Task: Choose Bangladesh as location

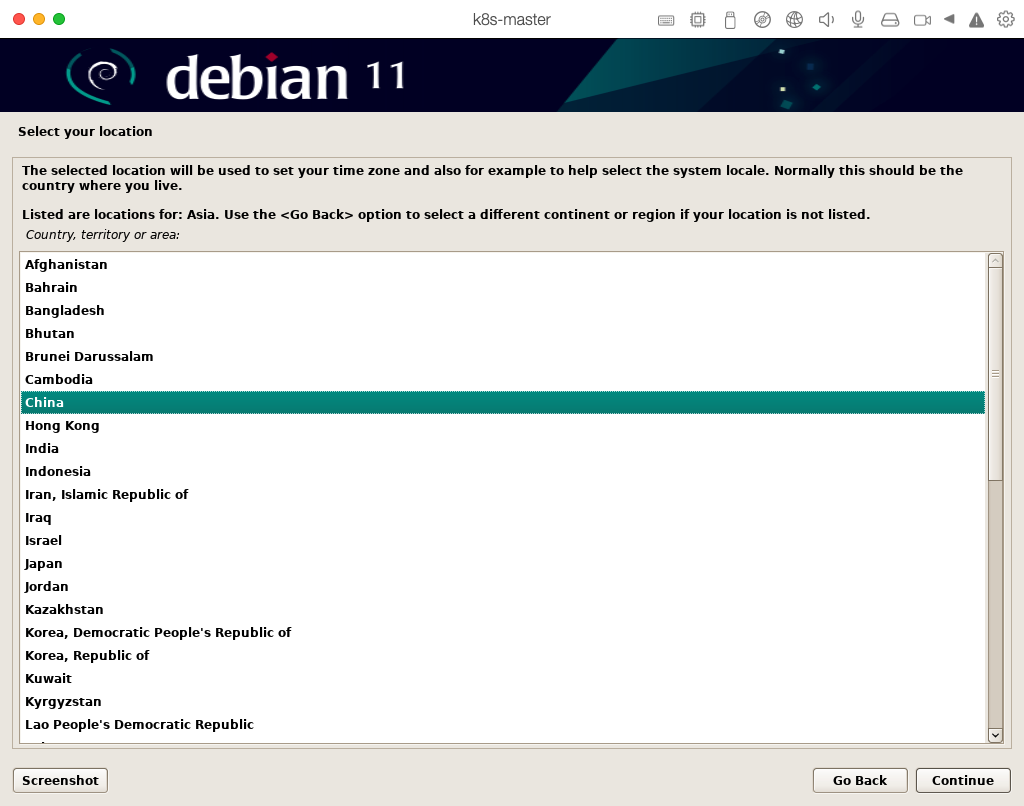Action: 502,310
